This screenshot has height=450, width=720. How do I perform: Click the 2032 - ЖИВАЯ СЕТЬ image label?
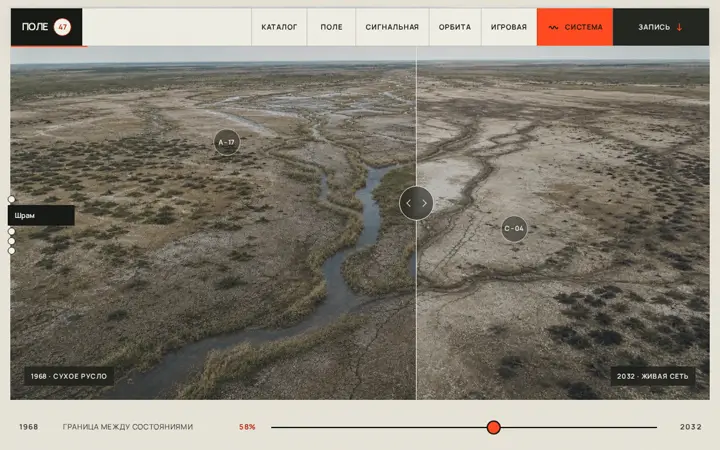(652, 376)
